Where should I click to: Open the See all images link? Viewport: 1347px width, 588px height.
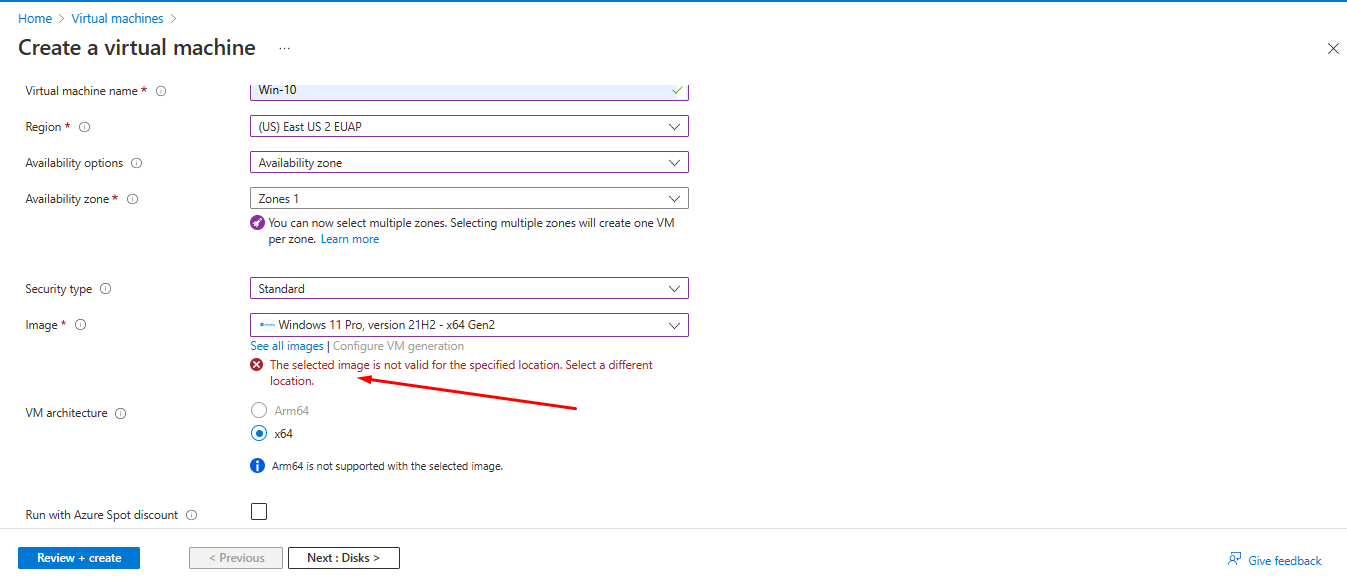[x=287, y=346]
